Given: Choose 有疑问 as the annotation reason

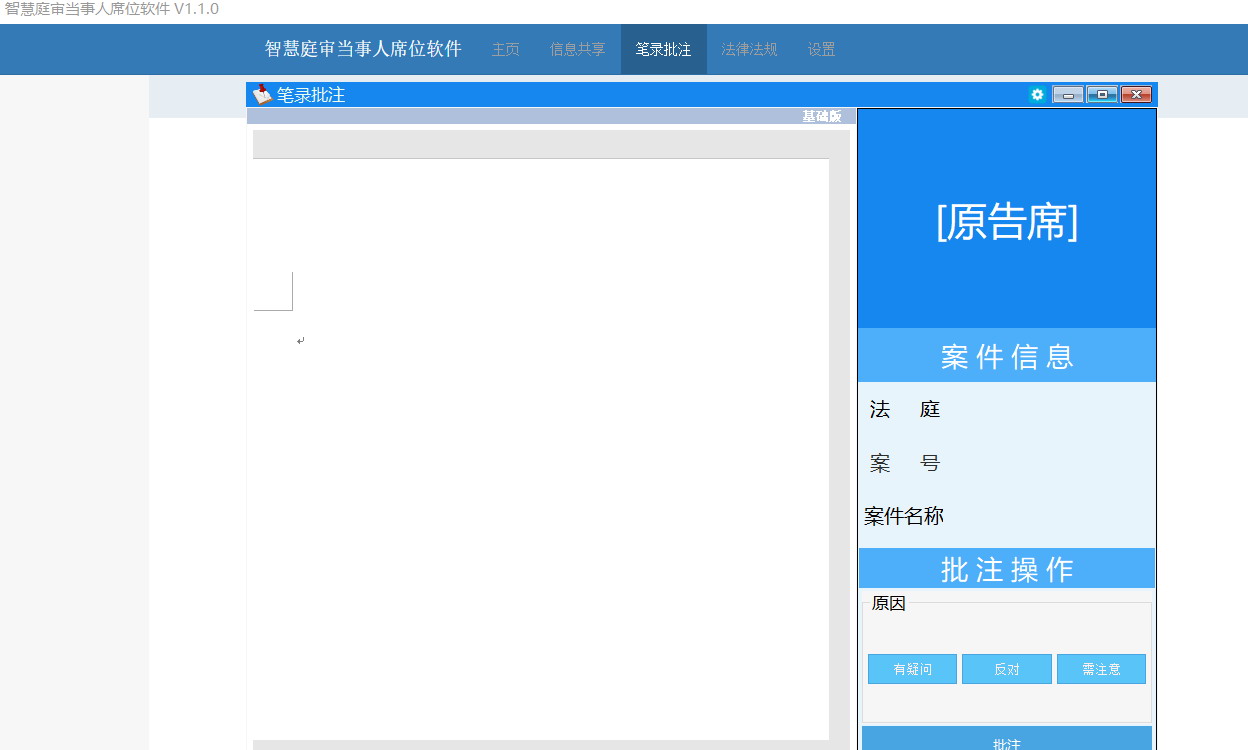Looking at the screenshot, I should click(912, 669).
